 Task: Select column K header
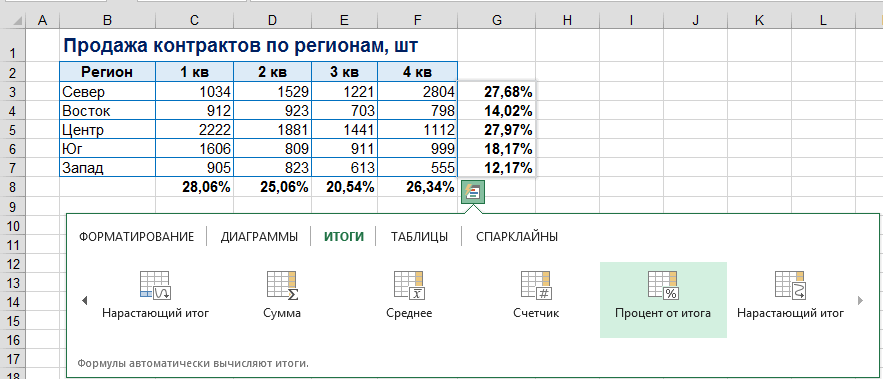pyautogui.click(x=759, y=20)
